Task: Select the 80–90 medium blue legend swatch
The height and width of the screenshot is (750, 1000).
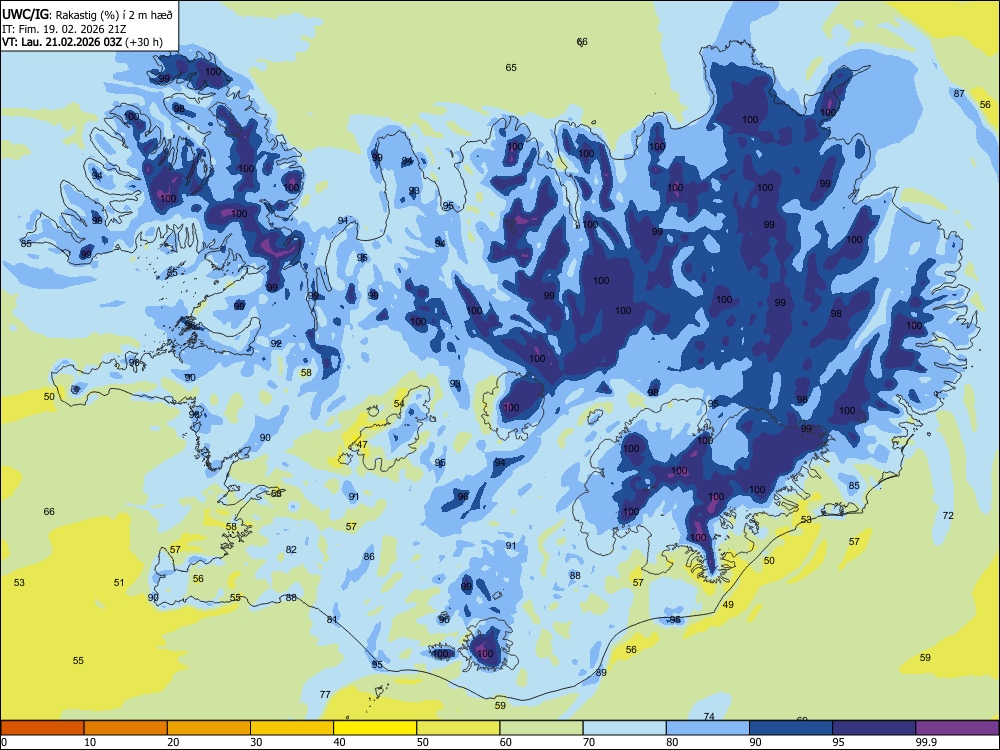Action: (708, 728)
